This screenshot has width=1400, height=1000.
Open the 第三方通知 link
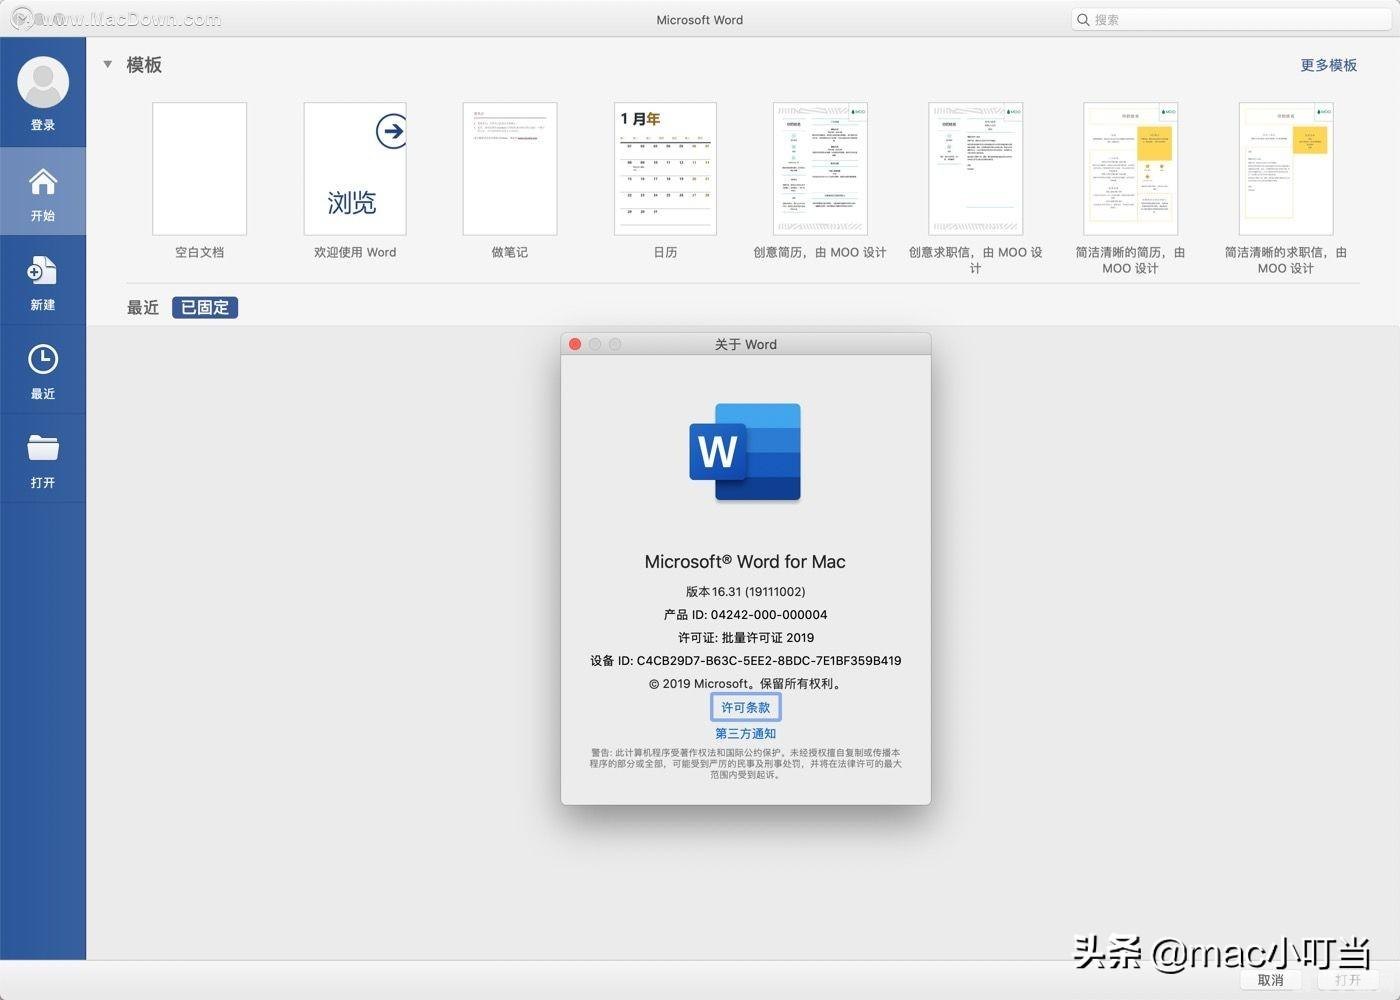745,733
